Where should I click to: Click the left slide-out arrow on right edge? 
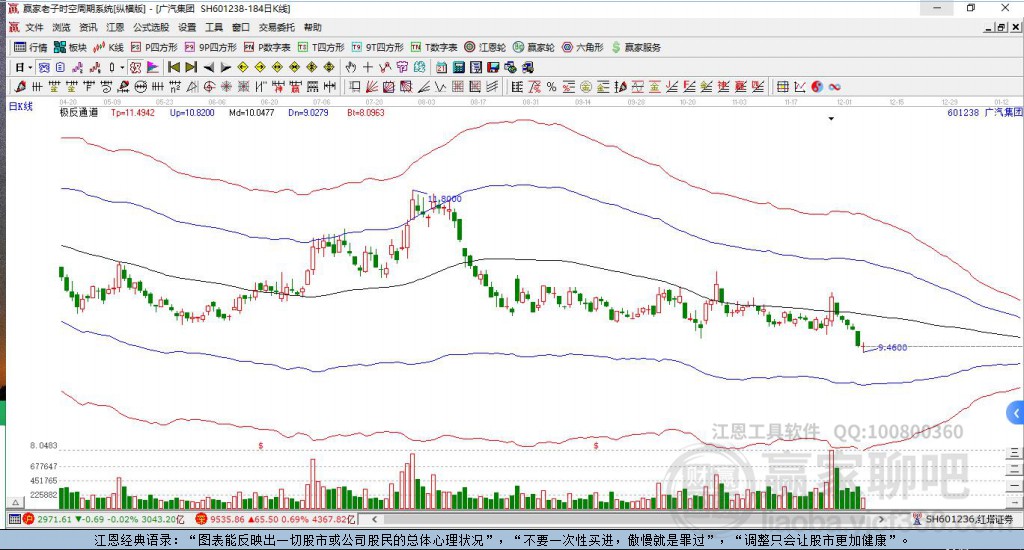pos(1015,413)
